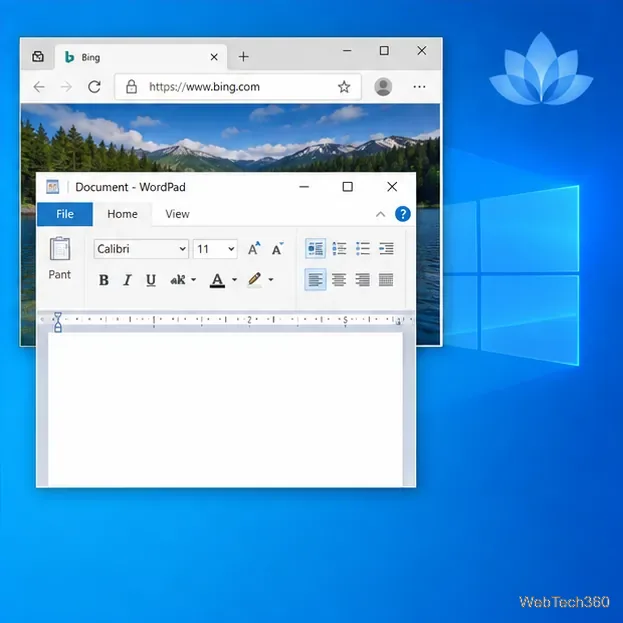Open the browser profile avatar
The image size is (623, 623).
coord(383,87)
